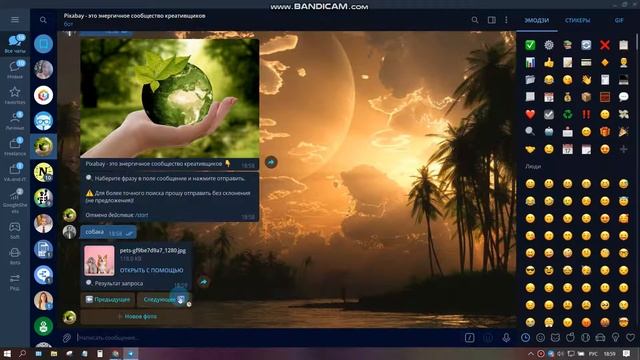Insert the red cross mark emoji
The height and width of the screenshot is (360, 640).
pyautogui.click(x=605, y=45)
